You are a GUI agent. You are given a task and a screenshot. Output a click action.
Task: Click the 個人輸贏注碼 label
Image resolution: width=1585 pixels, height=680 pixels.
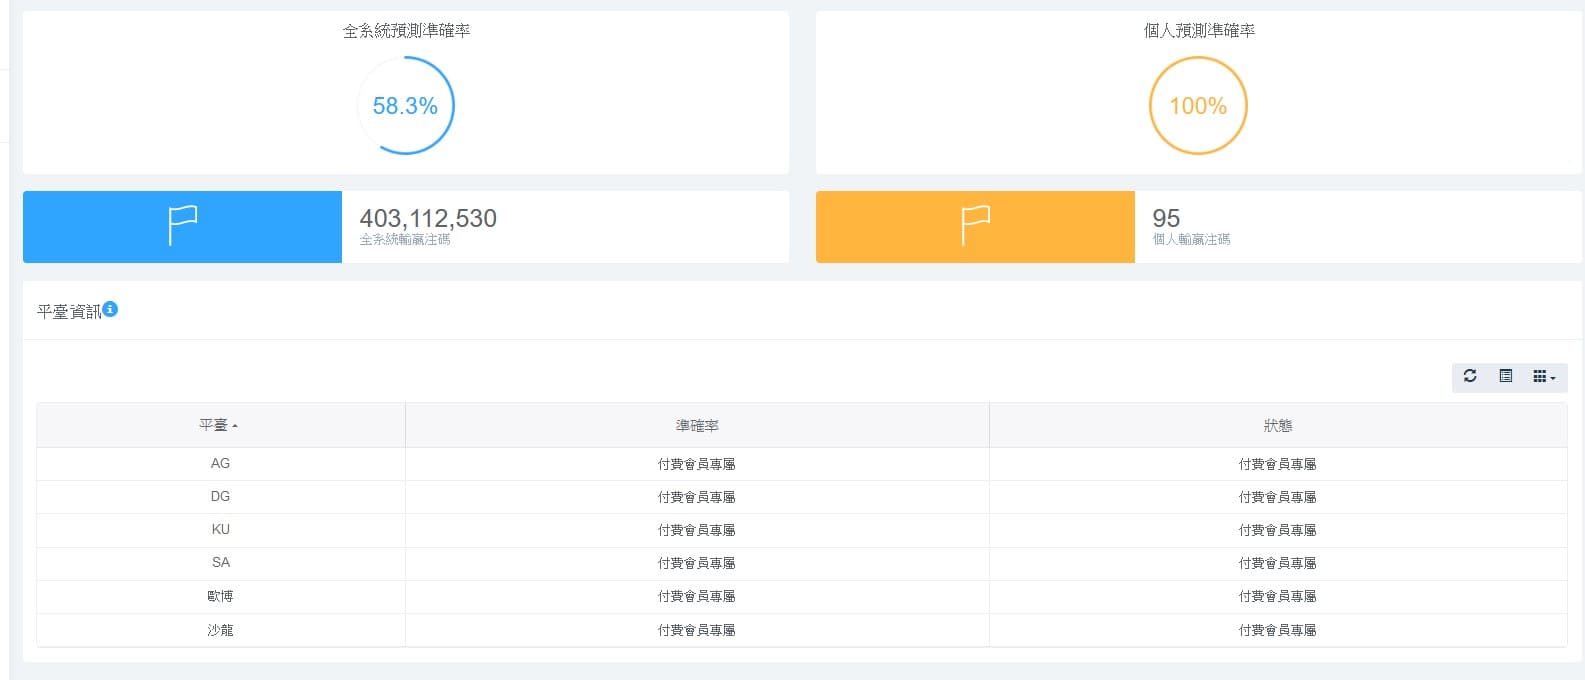(x=1191, y=240)
